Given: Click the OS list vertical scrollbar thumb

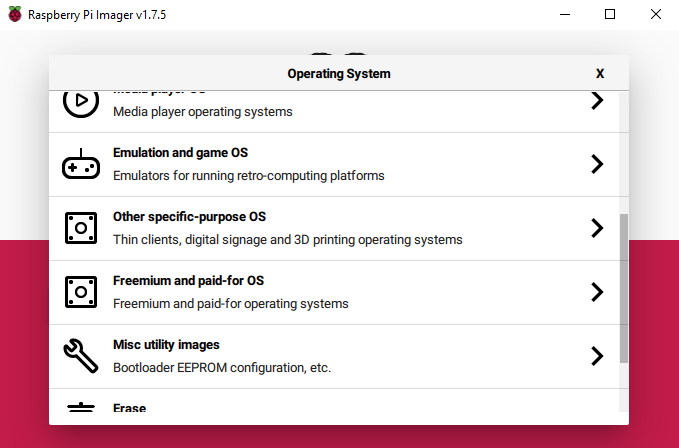Looking at the screenshot, I should coord(624,288).
